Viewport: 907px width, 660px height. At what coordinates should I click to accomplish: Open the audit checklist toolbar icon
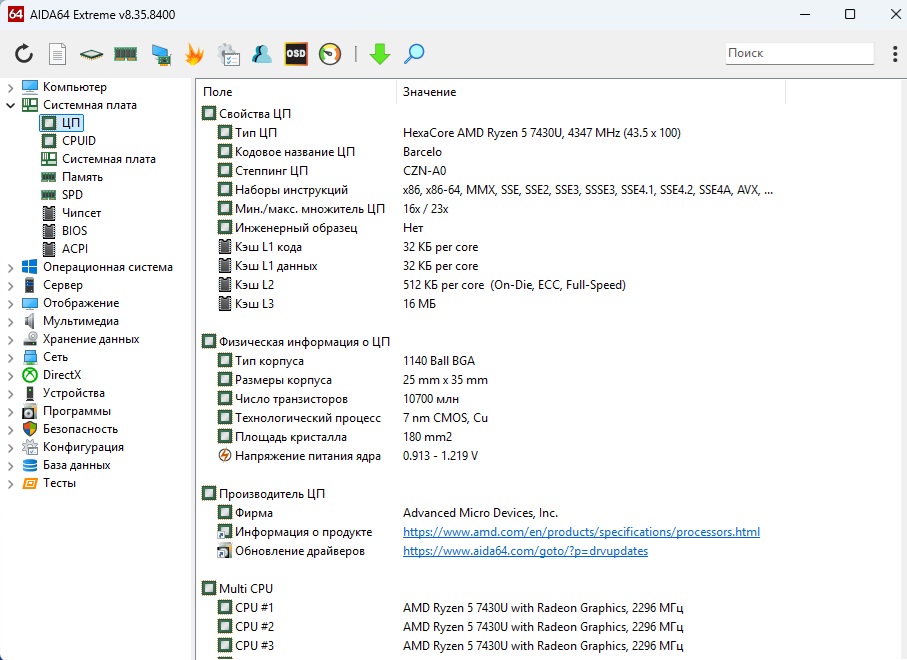228,54
